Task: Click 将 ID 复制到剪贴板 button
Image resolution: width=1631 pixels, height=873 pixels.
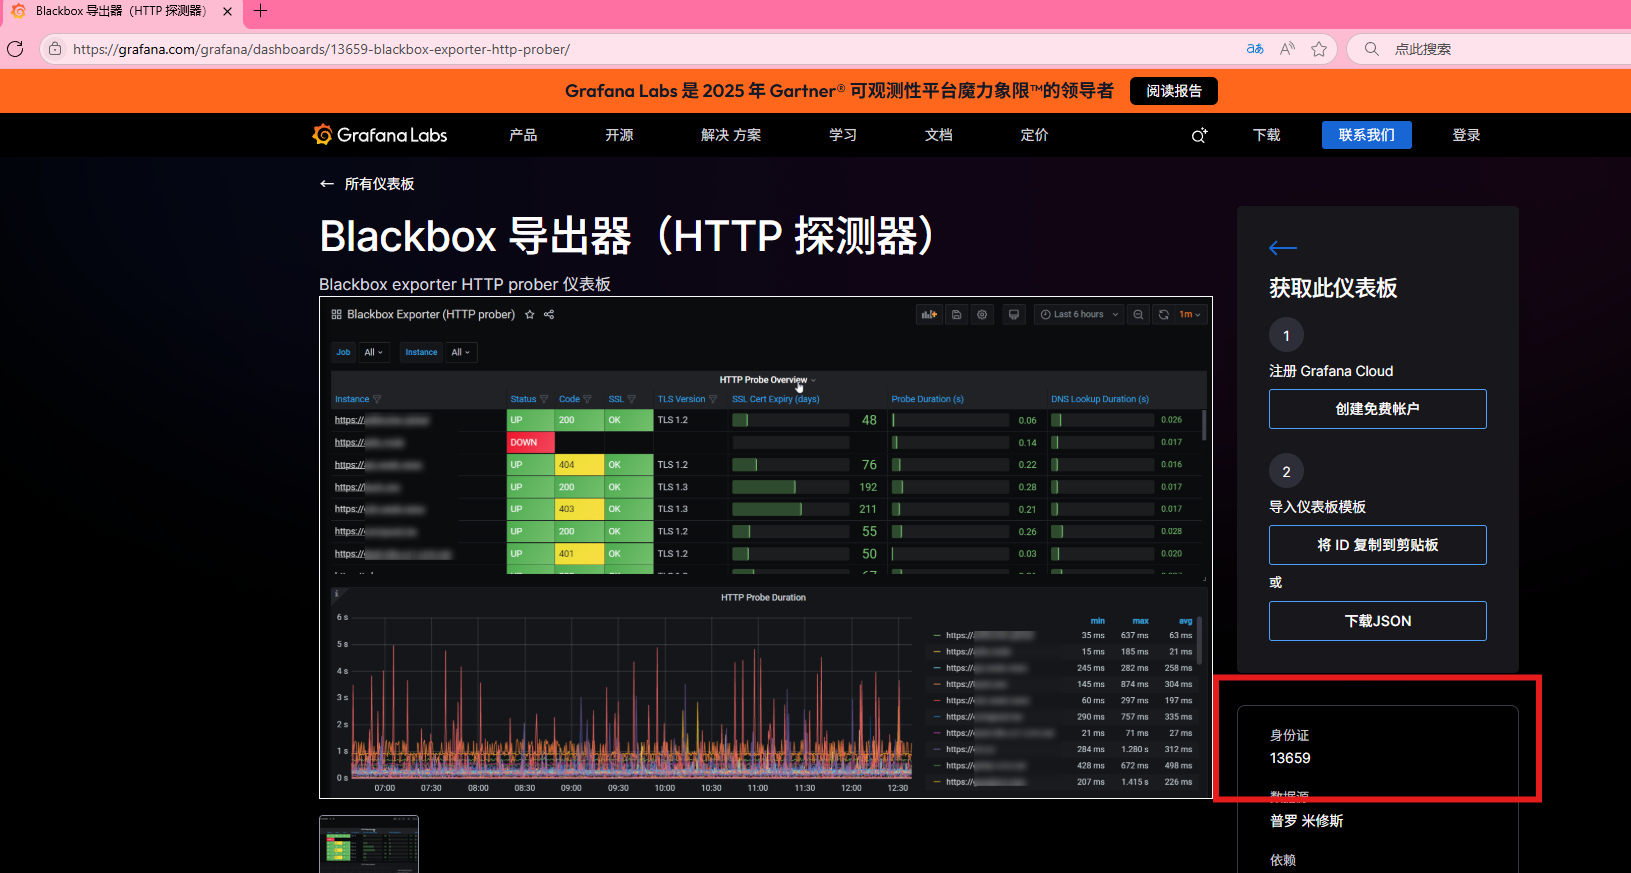Action: [1378, 545]
